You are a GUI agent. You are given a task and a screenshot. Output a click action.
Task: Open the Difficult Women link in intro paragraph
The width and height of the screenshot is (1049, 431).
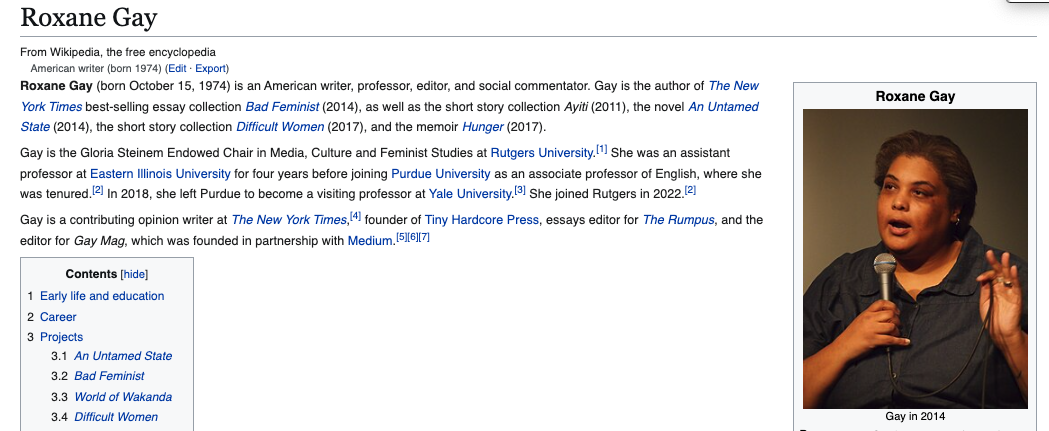(280, 127)
